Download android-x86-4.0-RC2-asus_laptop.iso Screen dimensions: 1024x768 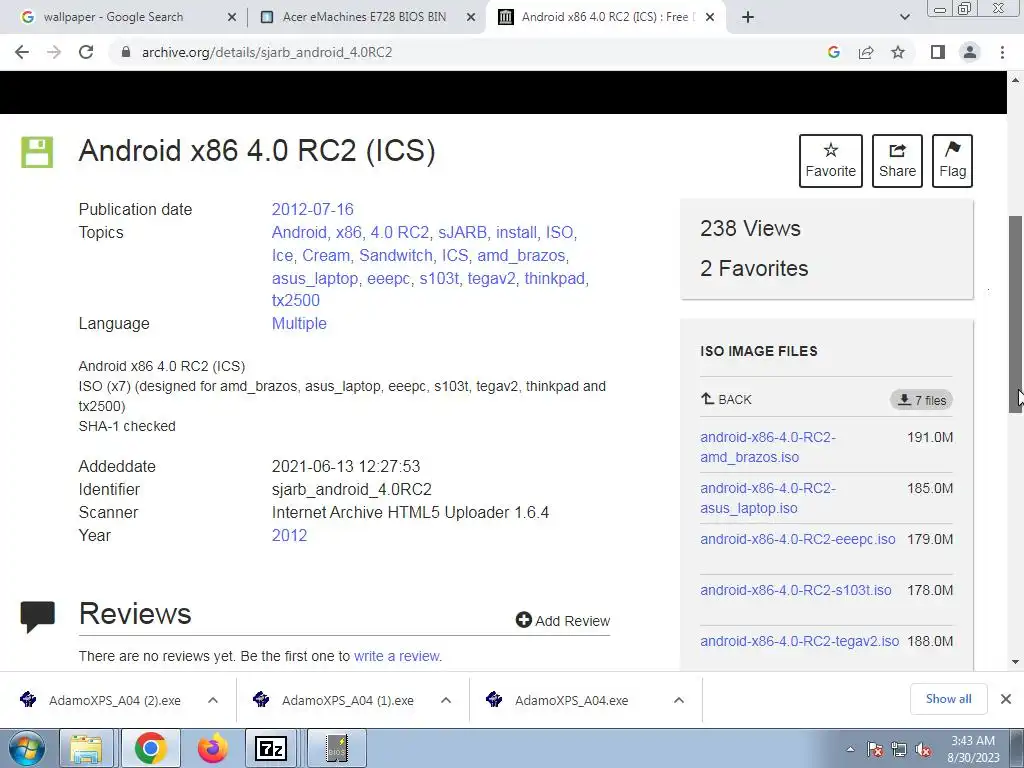(x=768, y=498)
